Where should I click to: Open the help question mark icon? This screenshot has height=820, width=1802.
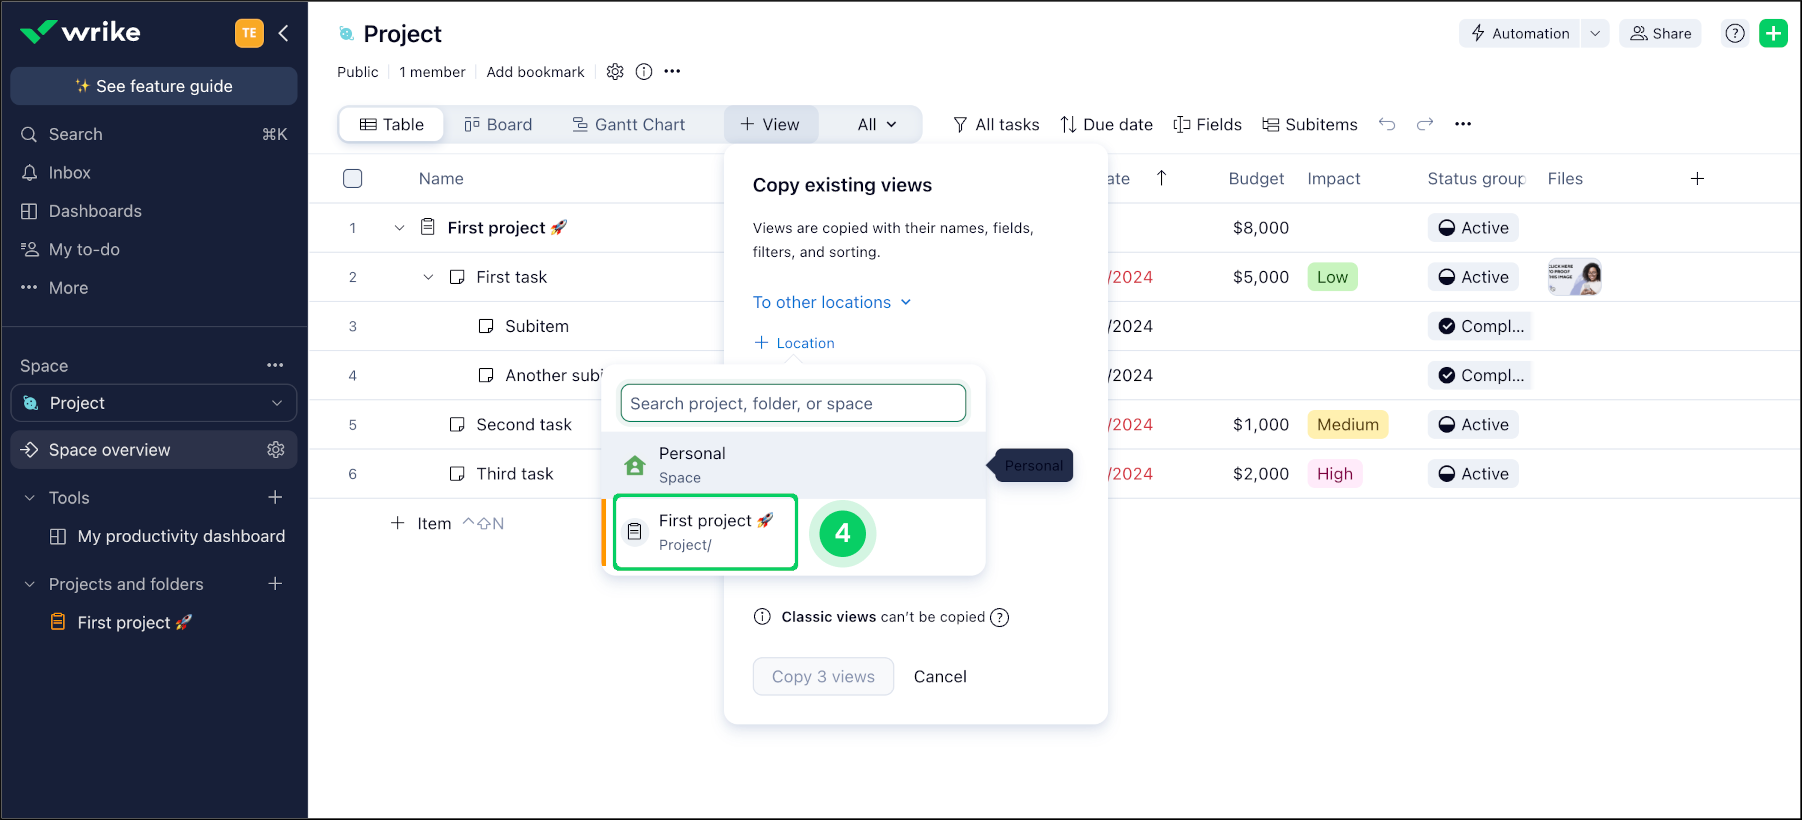pos(1735,33)
